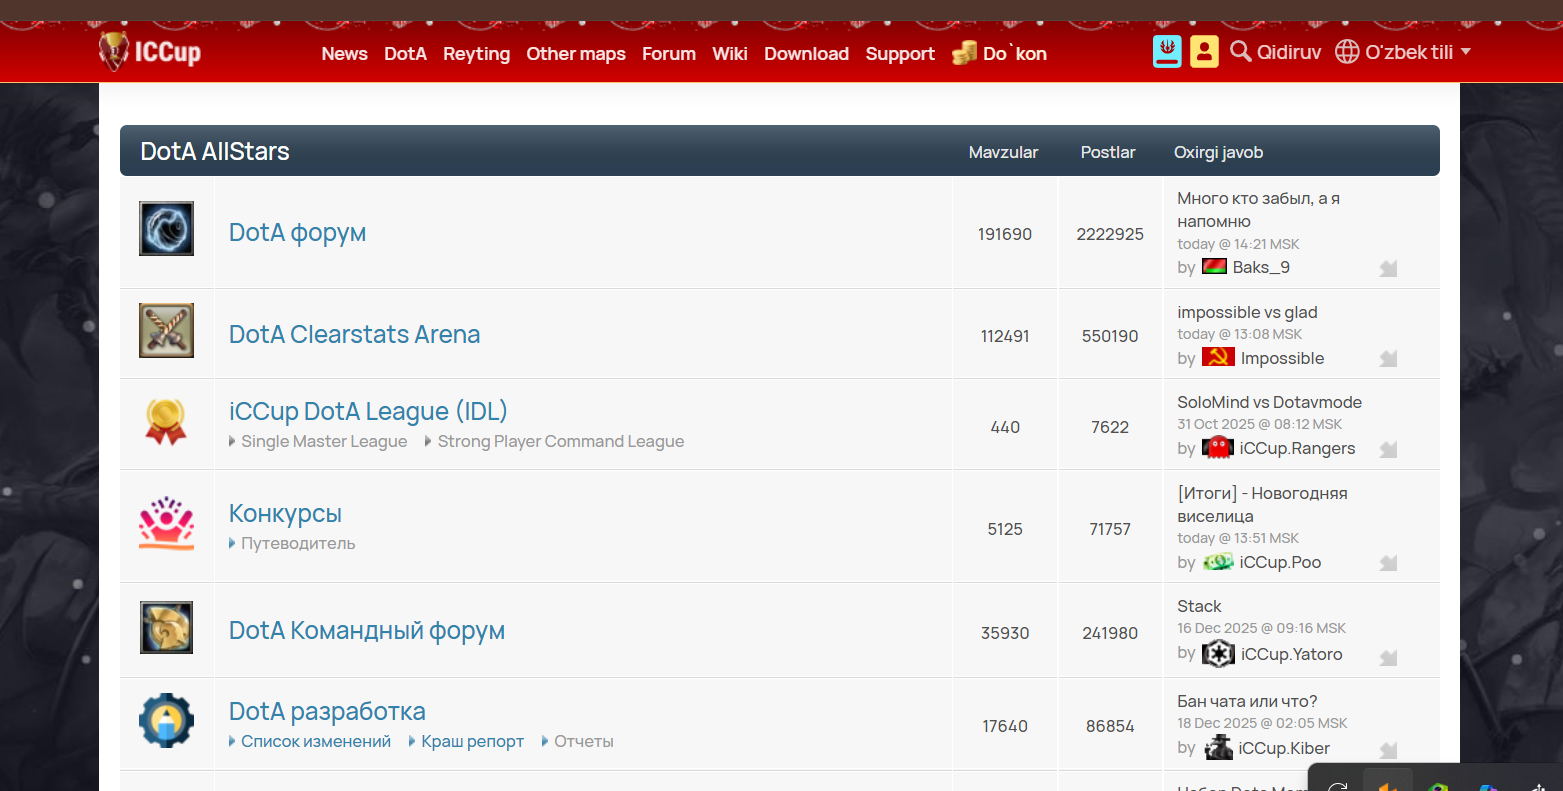Jump to last post by iCCup.Kiber arrow
The width and height of the screenshot is (1563, 791).
tap(1388, 750)
